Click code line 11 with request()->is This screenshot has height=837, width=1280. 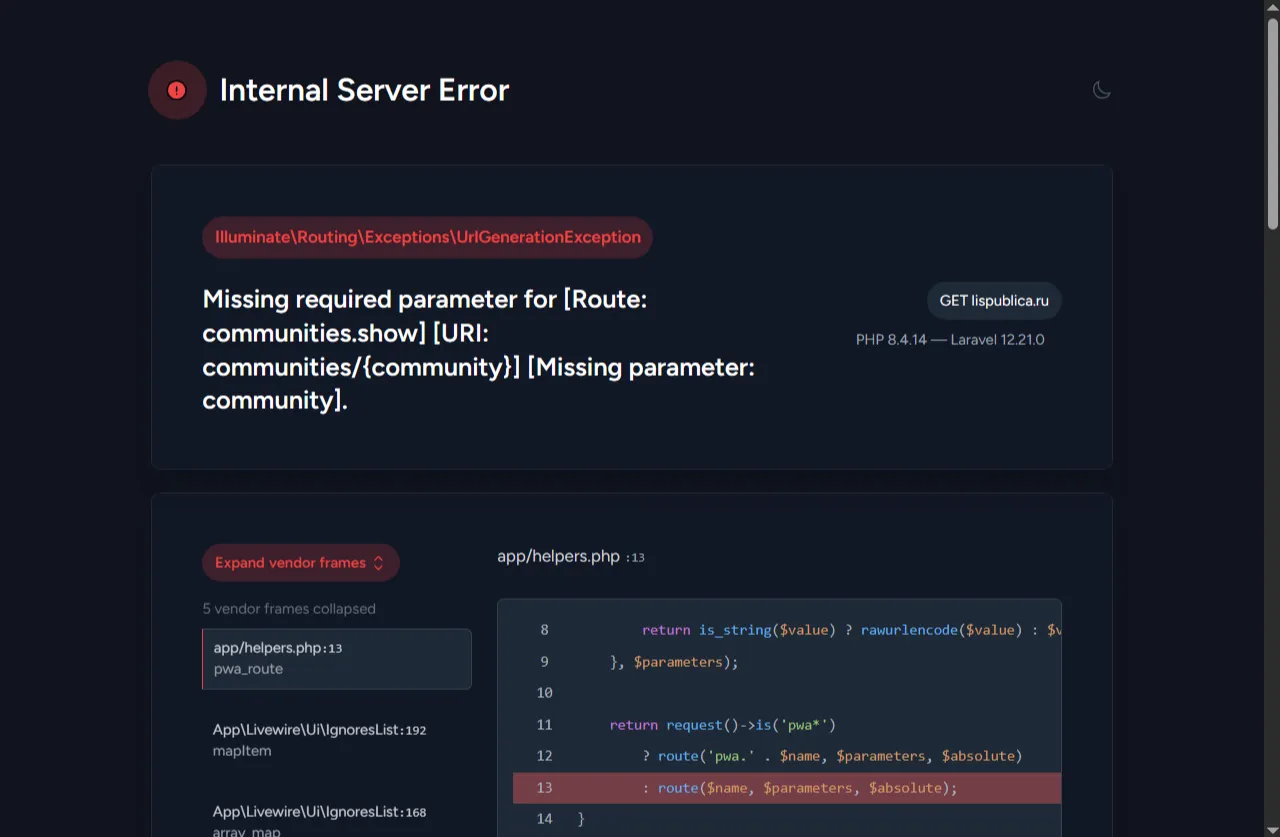(722, 725)
